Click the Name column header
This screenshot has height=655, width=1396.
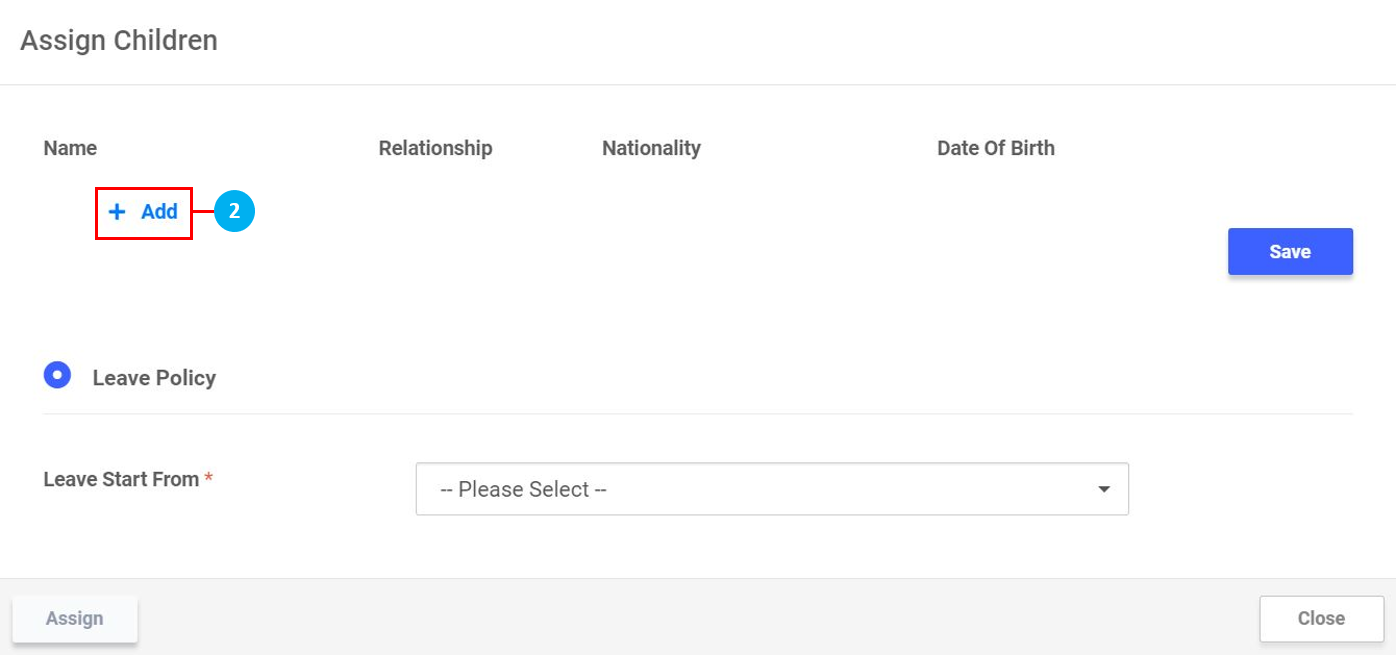click(x=70, y=148)
